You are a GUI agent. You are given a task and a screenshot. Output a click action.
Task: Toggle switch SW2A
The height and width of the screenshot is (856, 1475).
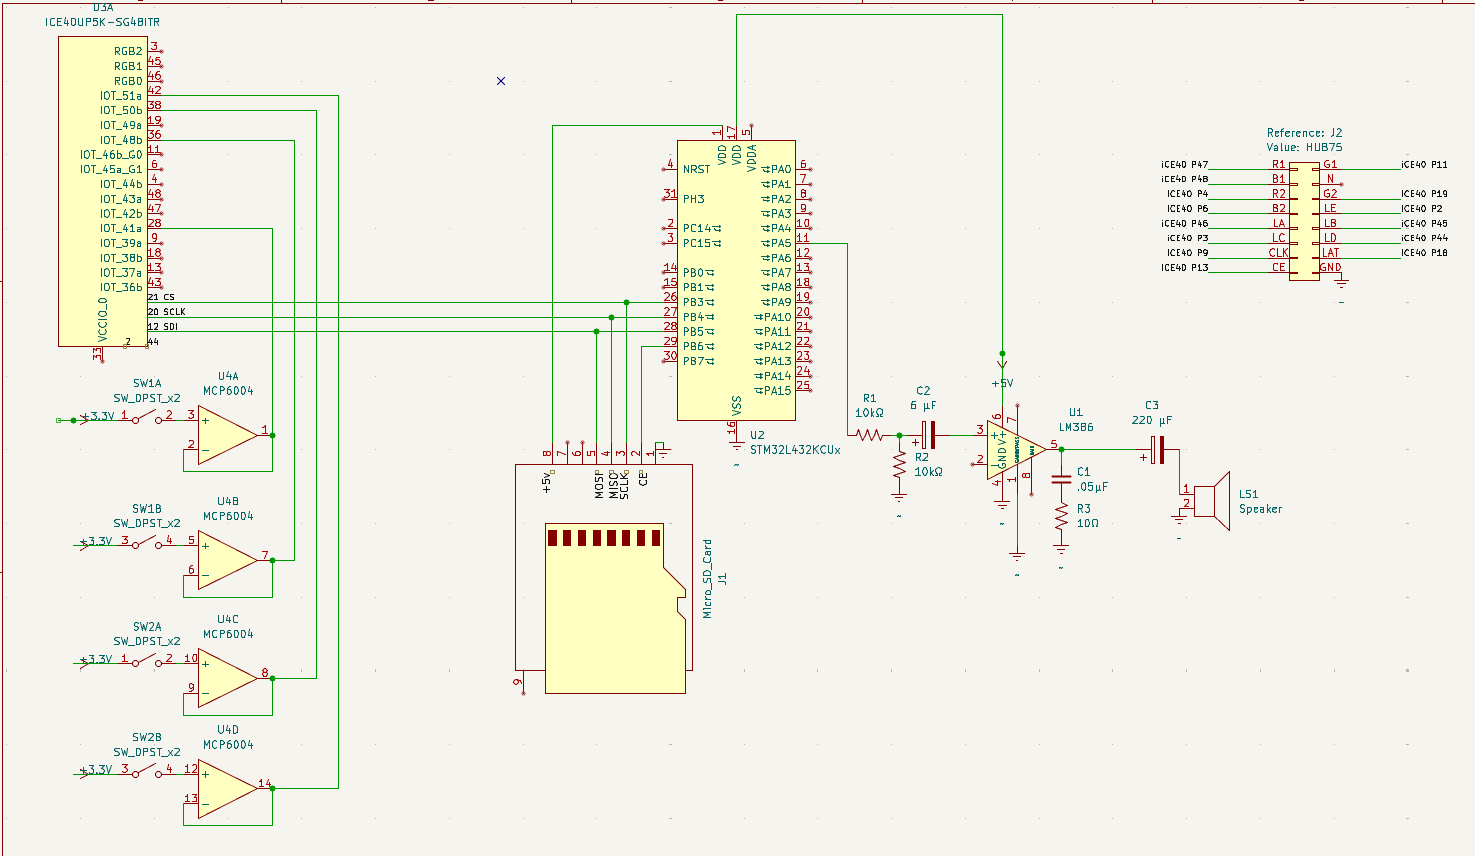click(150, 660)
